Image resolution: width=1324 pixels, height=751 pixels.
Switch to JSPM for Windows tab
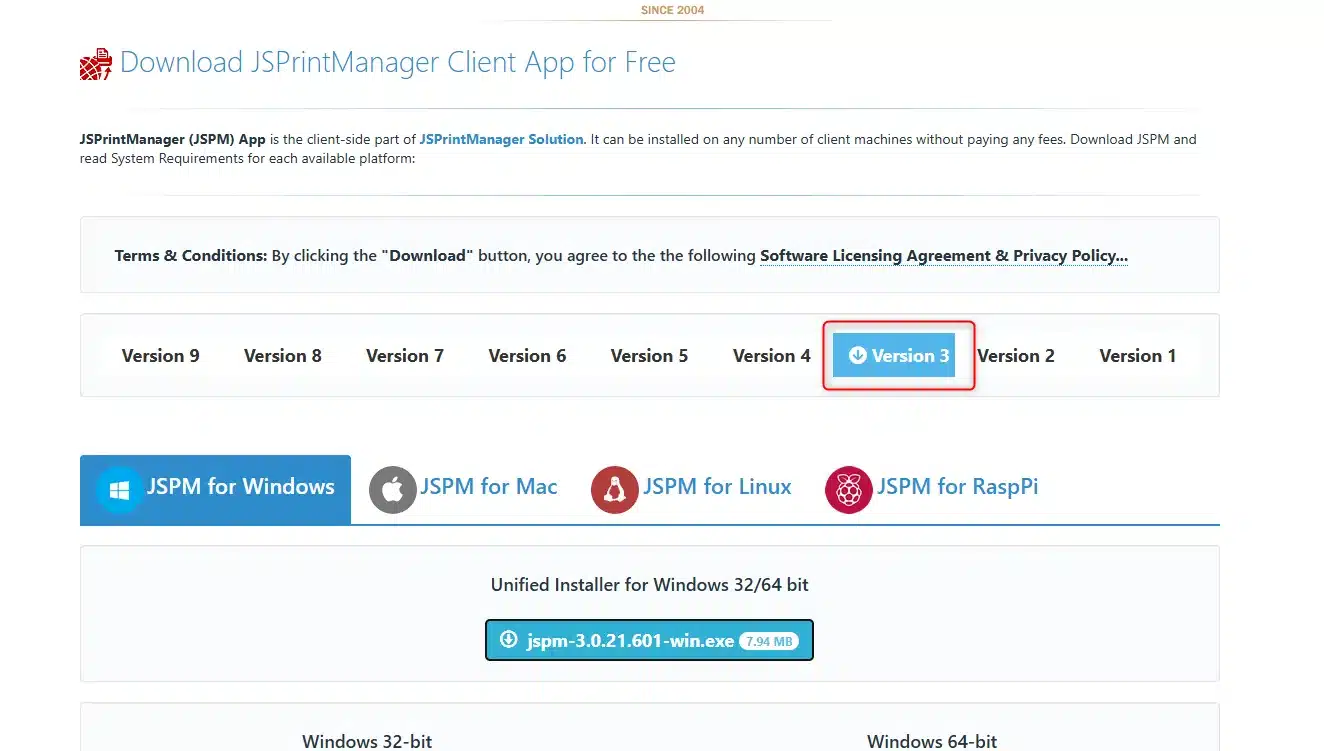(215, 489)
